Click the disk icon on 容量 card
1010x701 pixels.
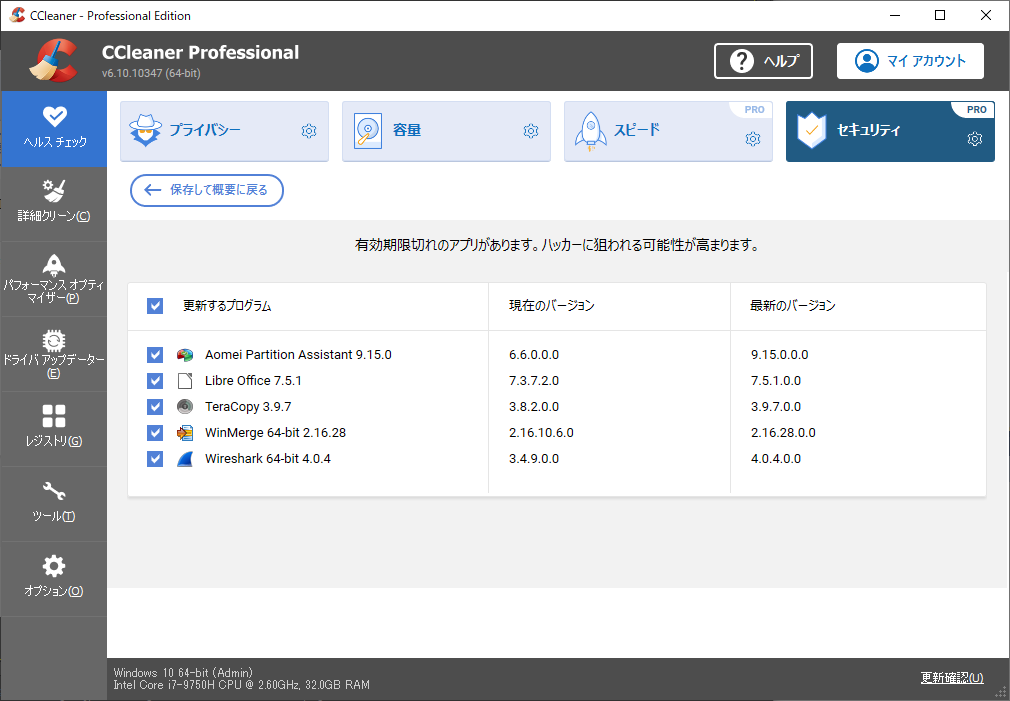[368, 131]
